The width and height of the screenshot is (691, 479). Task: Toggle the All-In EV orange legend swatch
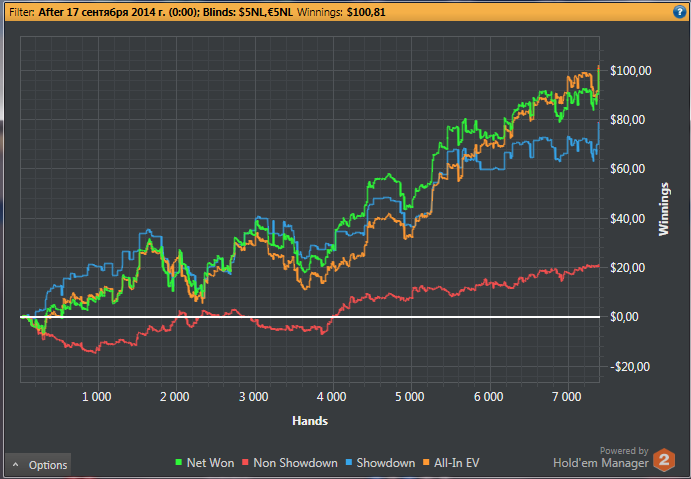[x=426, y=463]
